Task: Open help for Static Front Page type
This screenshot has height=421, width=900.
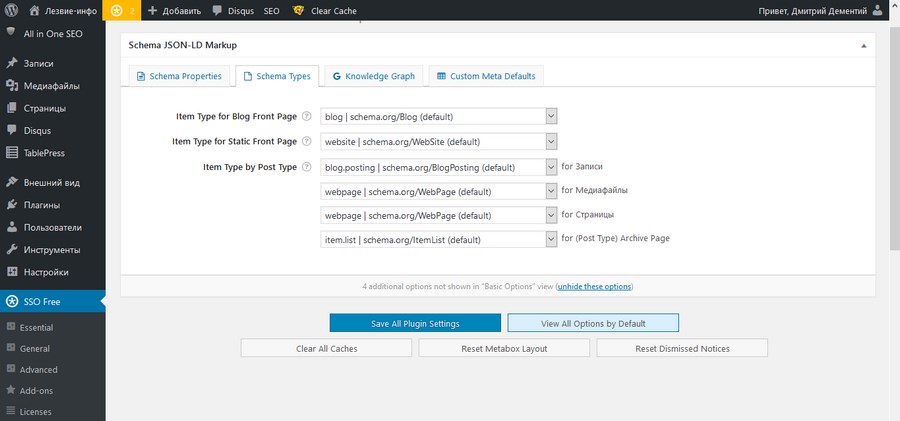Action: (307, 141)
